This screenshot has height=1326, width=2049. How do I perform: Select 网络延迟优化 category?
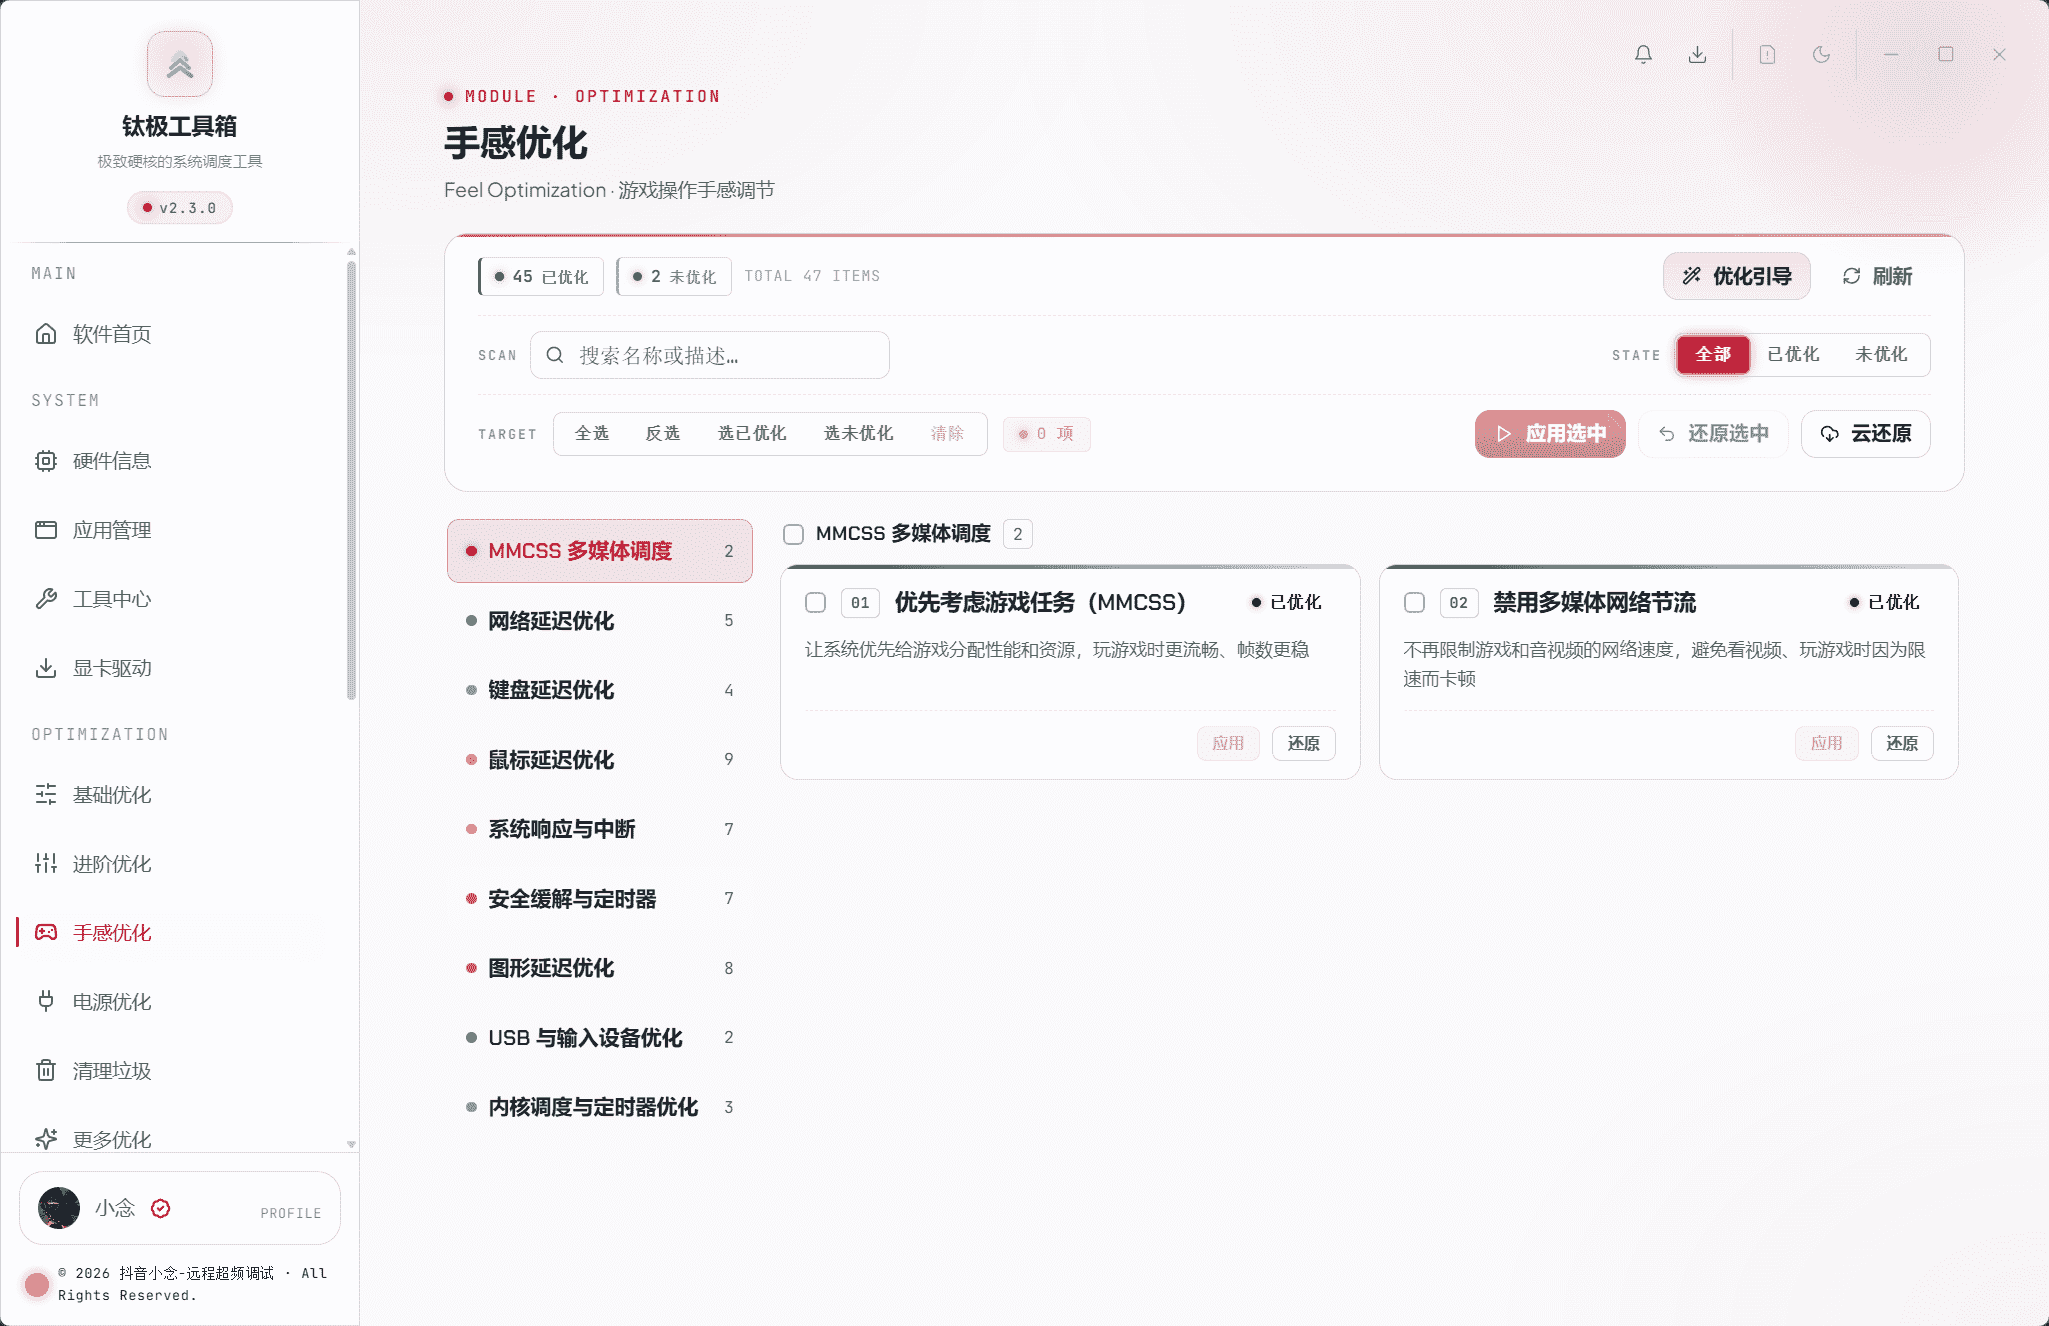600,621
